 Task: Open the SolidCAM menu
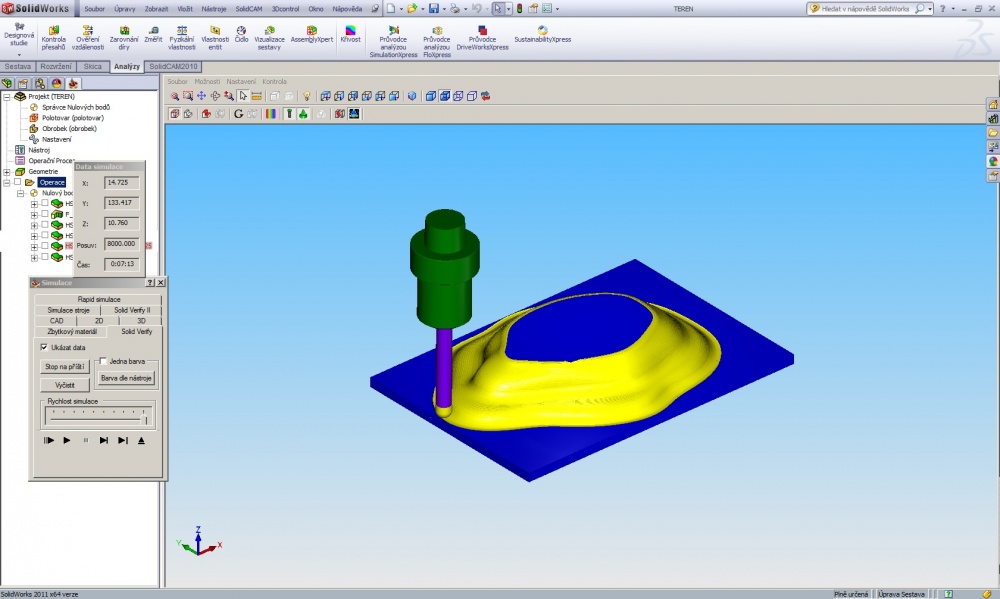(x=249, y=9)
